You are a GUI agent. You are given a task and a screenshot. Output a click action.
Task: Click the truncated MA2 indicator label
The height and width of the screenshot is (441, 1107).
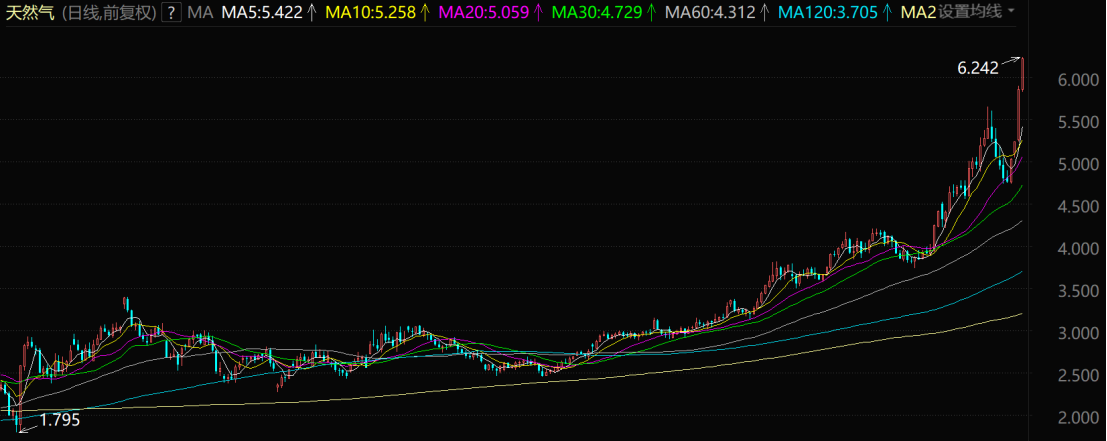(x=917, y=13)
